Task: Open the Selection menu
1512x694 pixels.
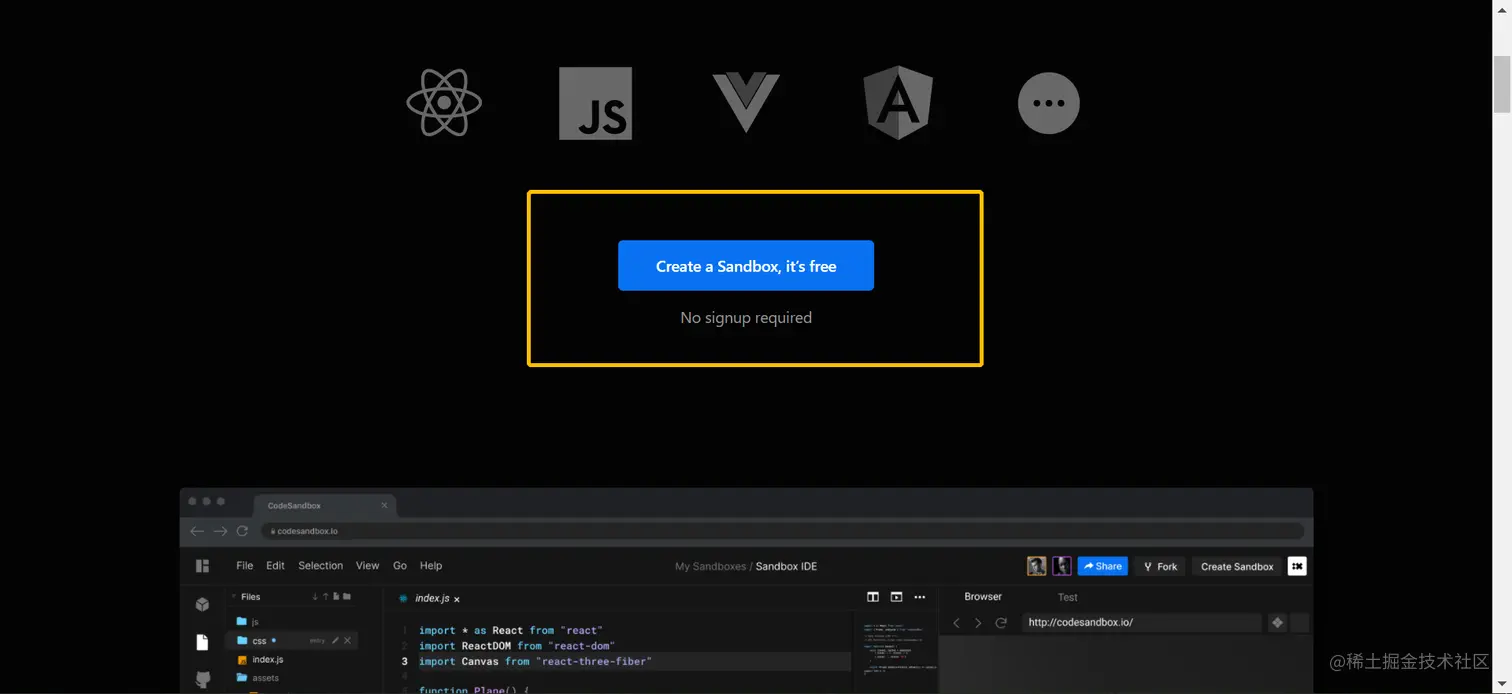Action: coord(320,566)
